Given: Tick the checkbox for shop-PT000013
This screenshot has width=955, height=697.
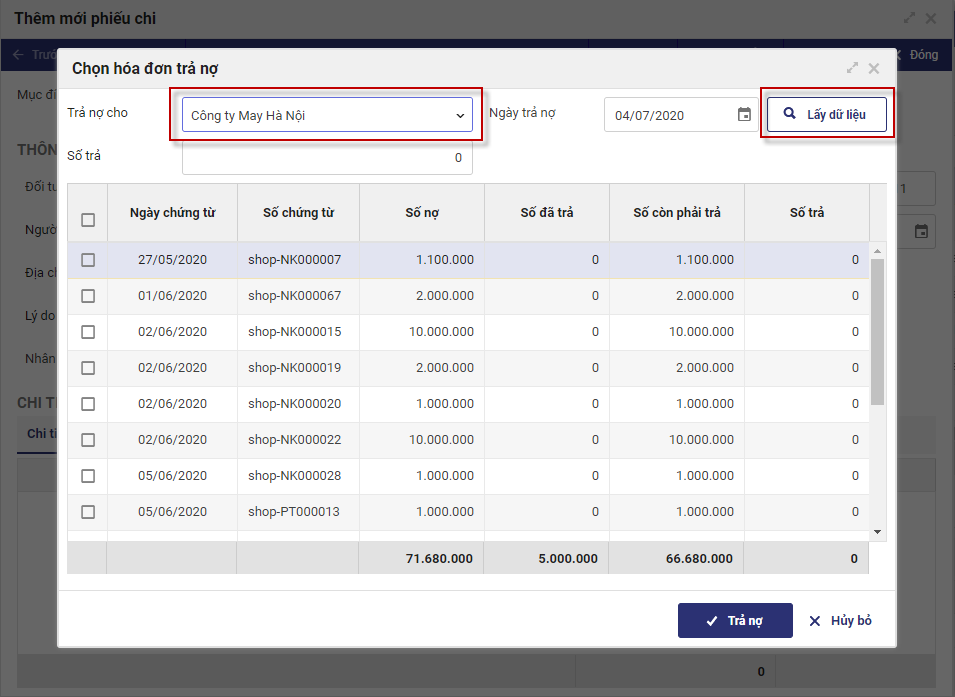Looking at the screenshot, I should click(88, 512).
